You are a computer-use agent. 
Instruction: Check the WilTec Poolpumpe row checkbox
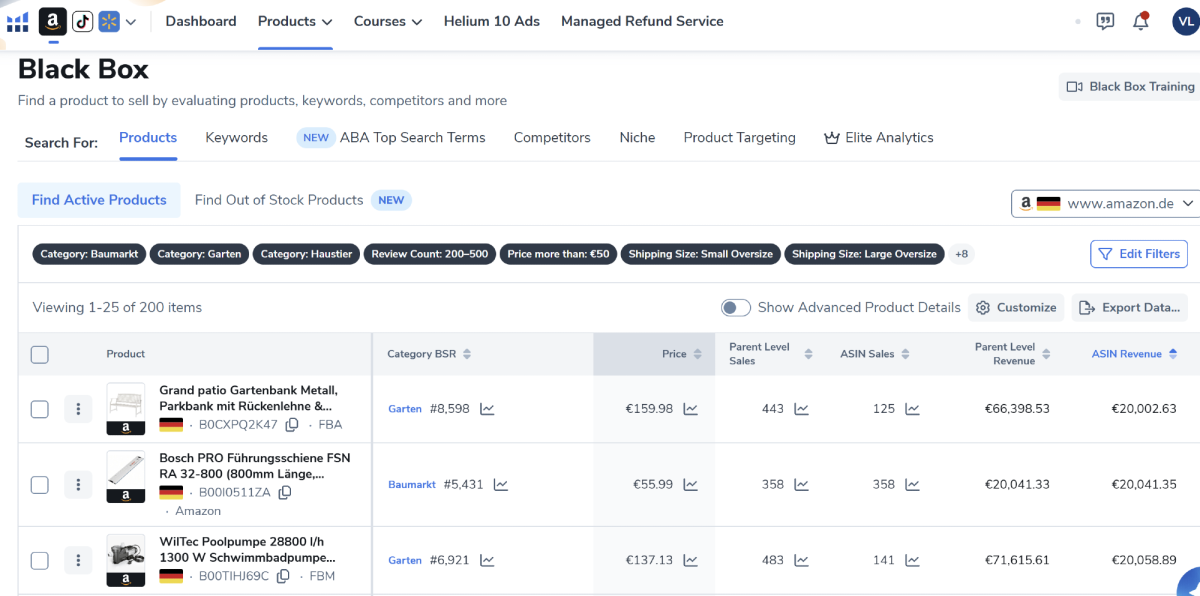[x=40, y=561]
